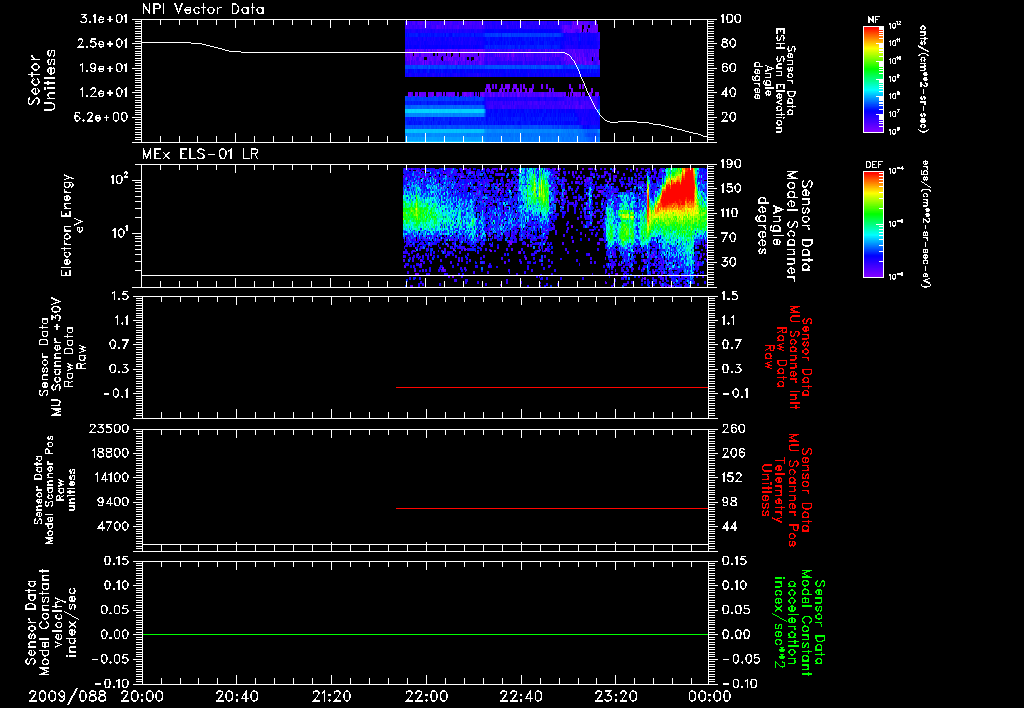
Task: Click the "Electron Energy eV" axis label
Action: pyautogui.click(x=72, y=225)
